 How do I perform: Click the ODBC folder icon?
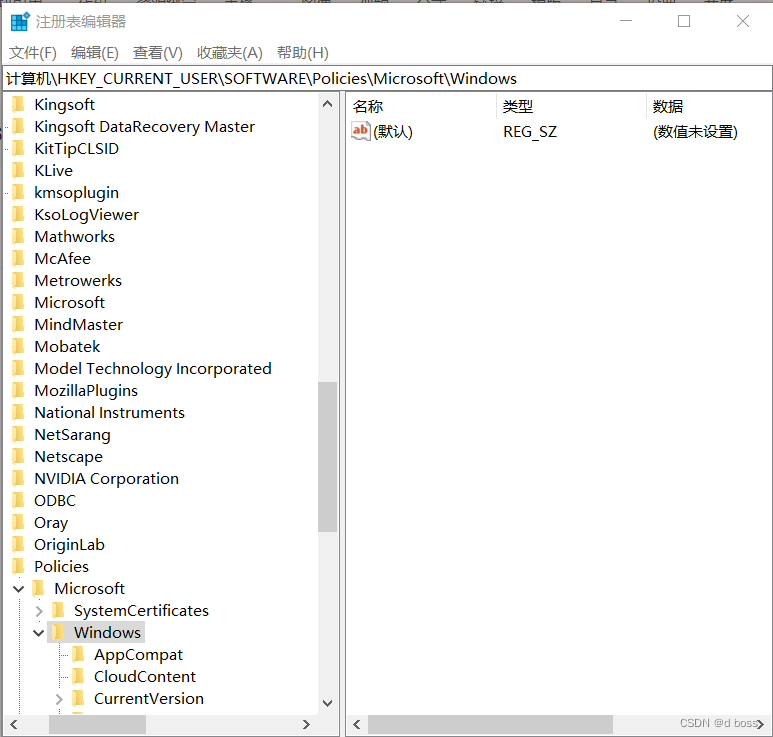(18, 500)
